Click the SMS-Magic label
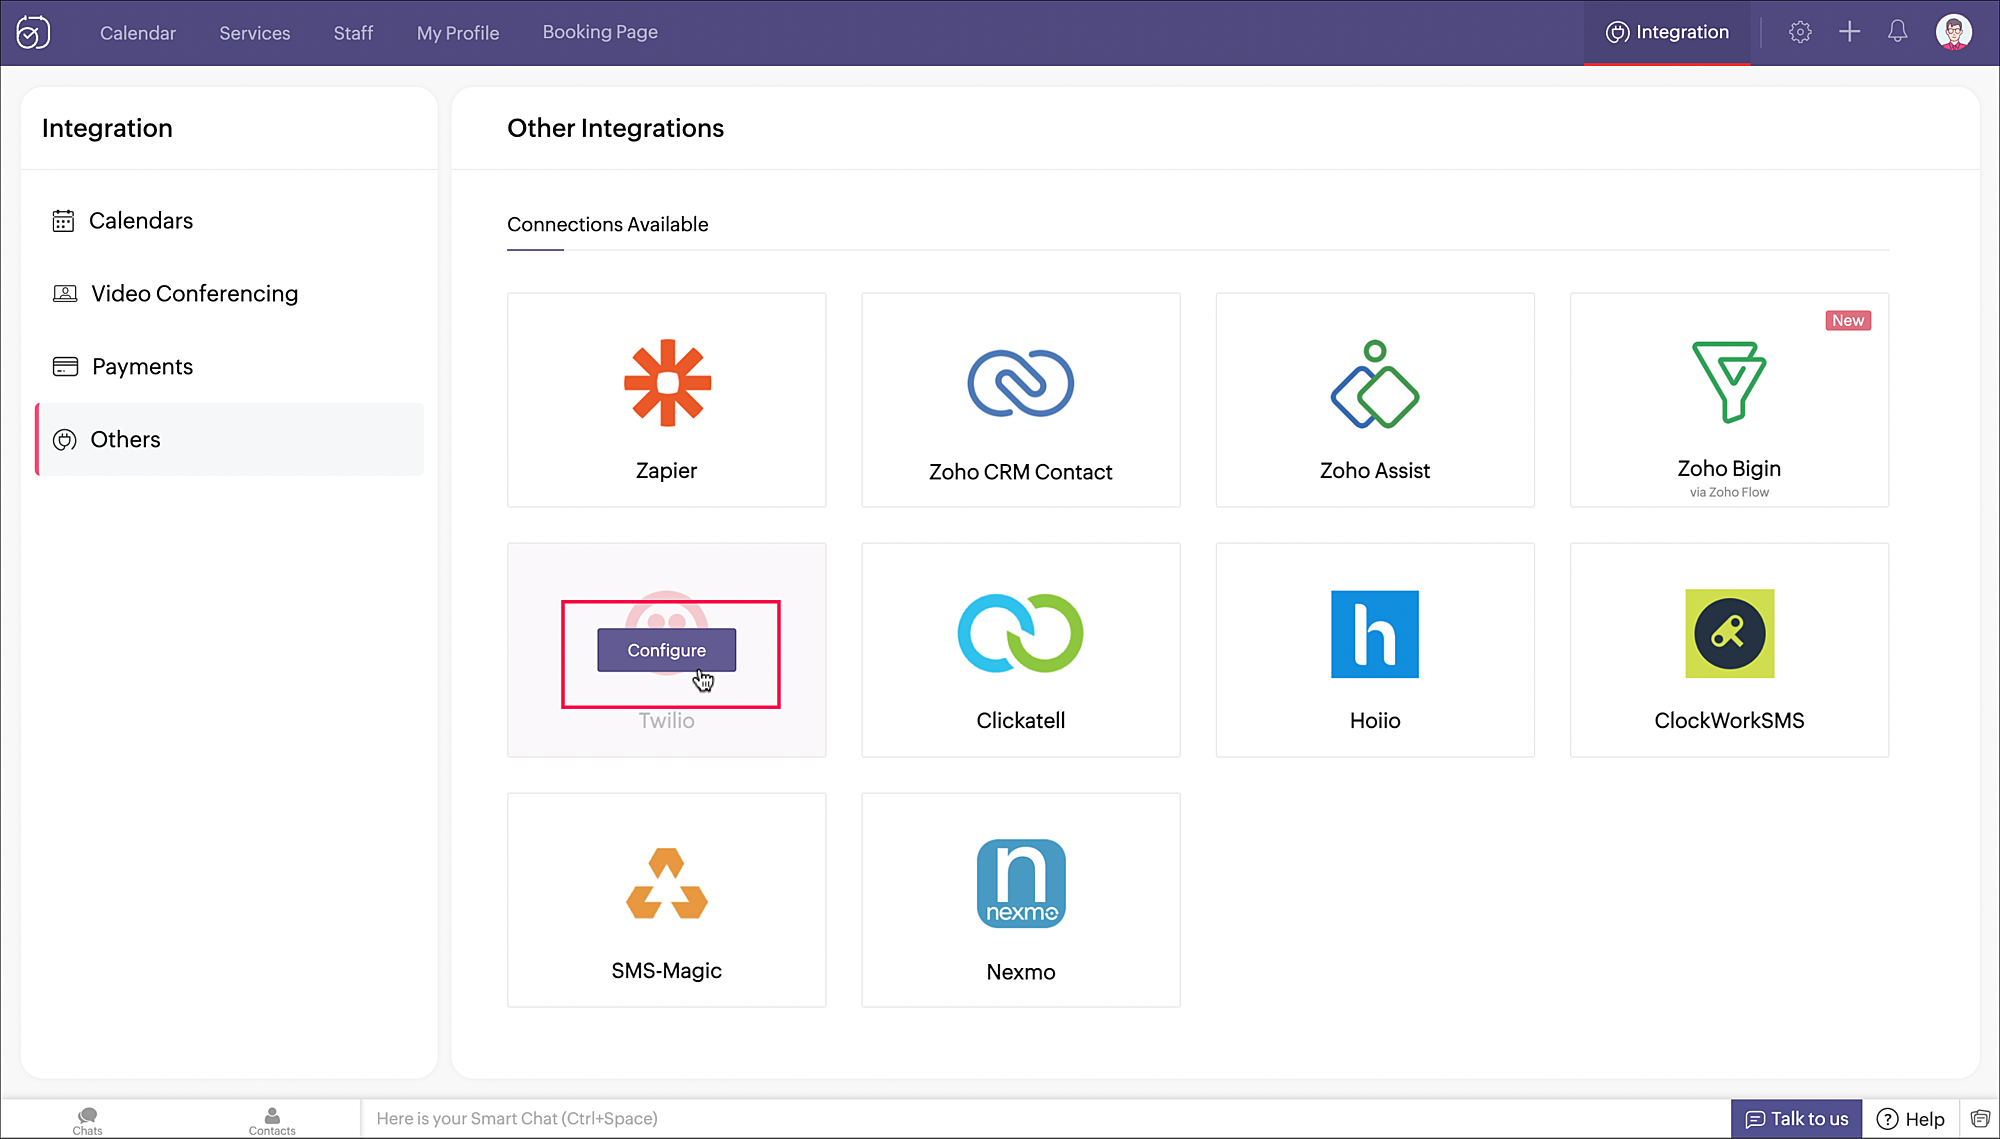2000x1139 pixels. (x=667, y=971)
